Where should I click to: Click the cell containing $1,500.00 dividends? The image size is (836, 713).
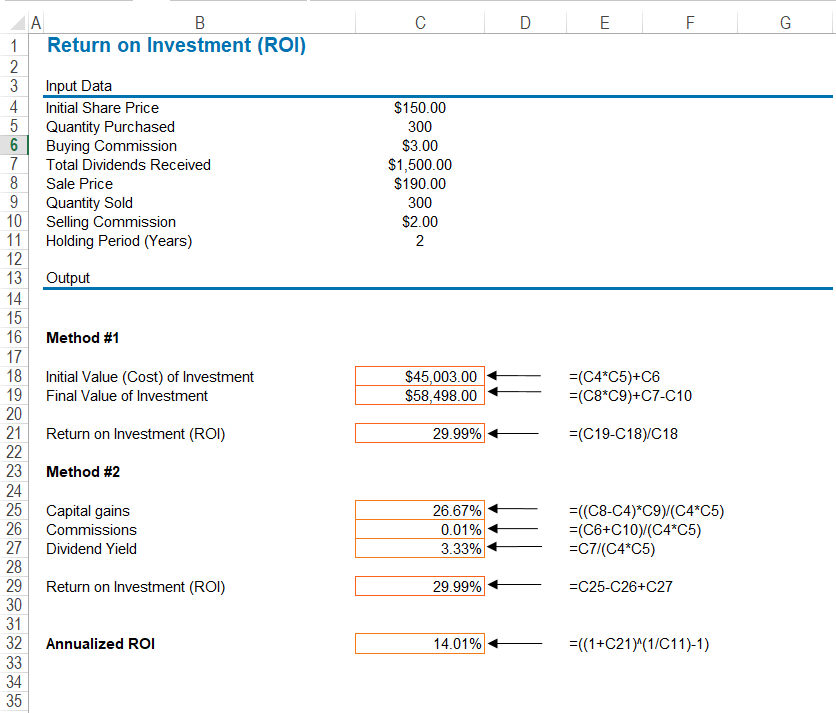pyautogui.click(x=419, y=164)
